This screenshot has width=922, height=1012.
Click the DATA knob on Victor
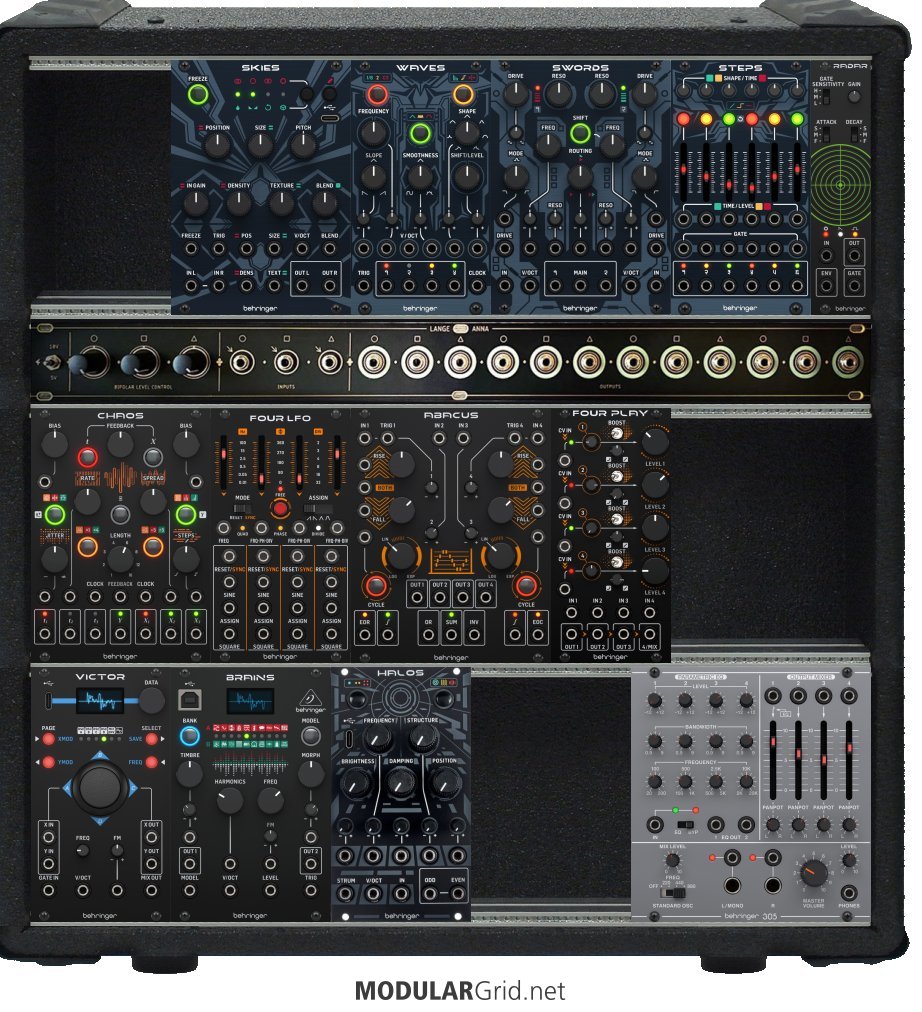click(x=152, y=701)
